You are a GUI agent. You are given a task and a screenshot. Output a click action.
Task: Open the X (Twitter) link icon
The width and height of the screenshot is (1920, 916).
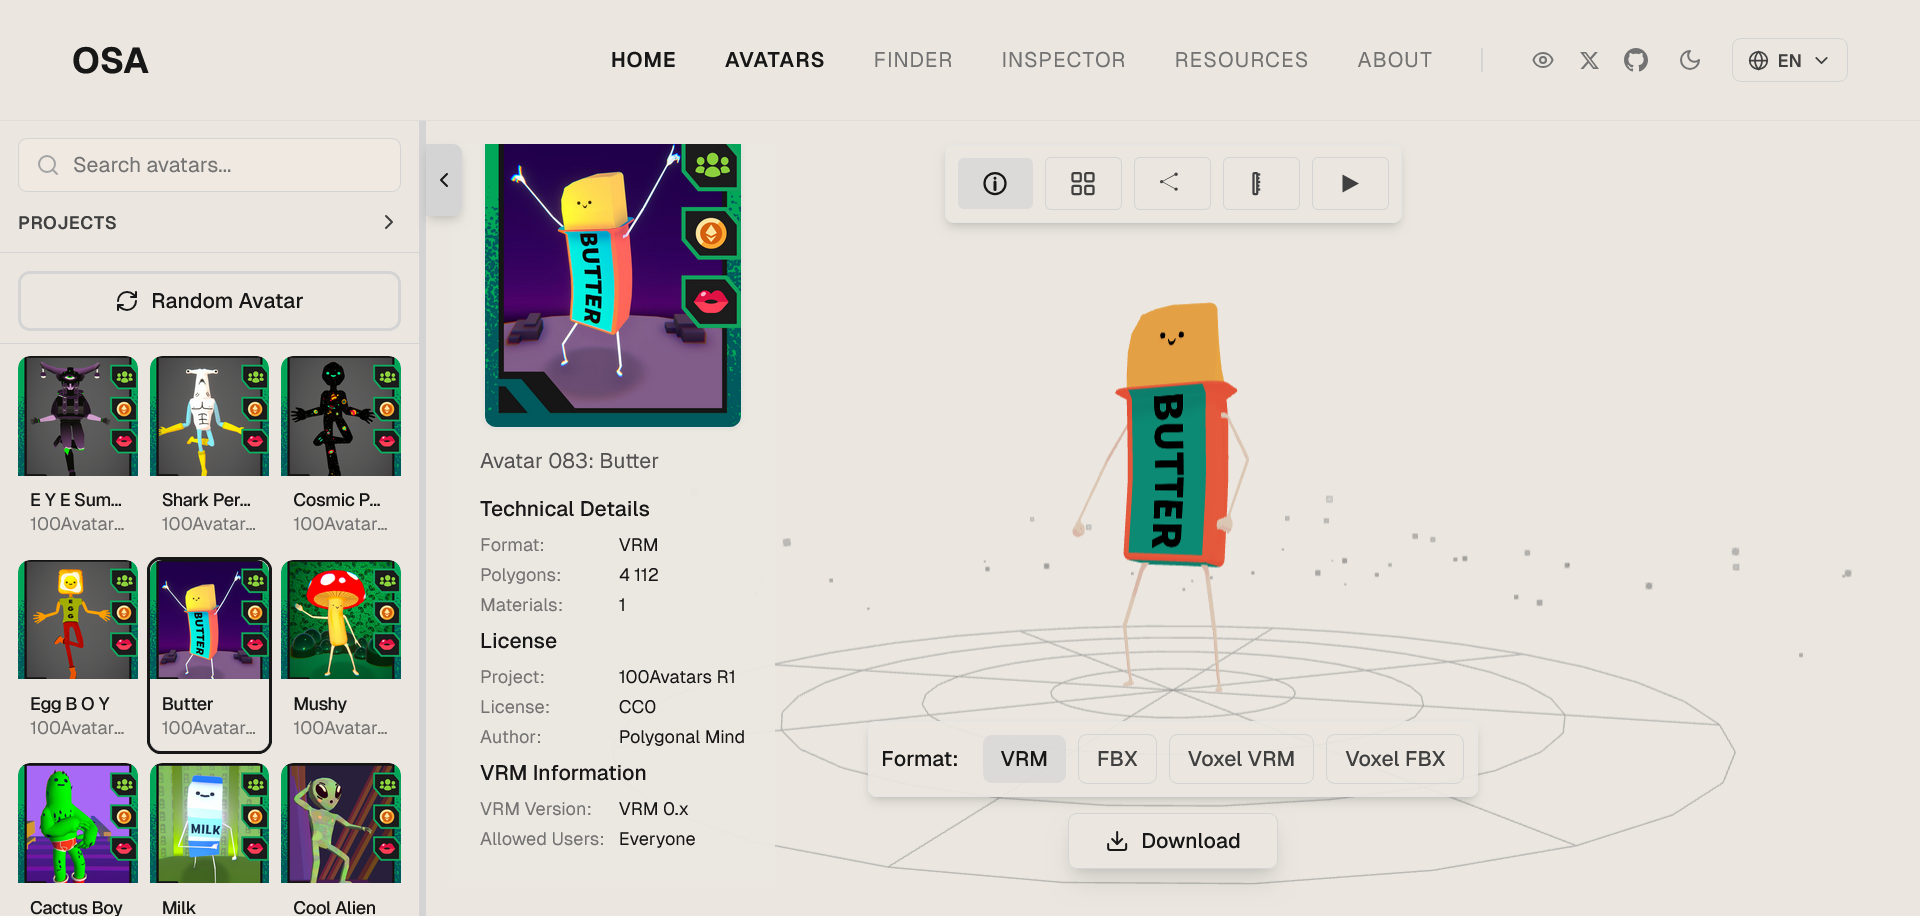[1589, 60]
